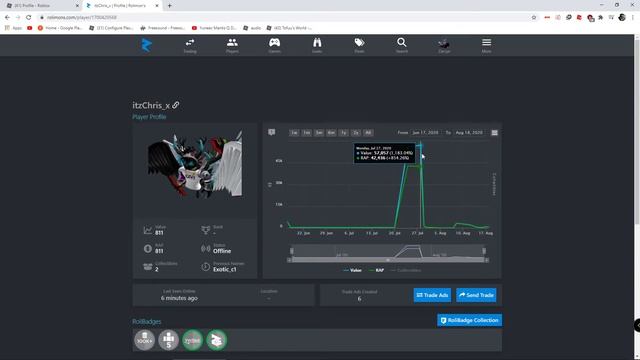The image size is (640, 360).
Task: Click the chart navigator left scroll arrow
Action: click(x=289, y=260)
